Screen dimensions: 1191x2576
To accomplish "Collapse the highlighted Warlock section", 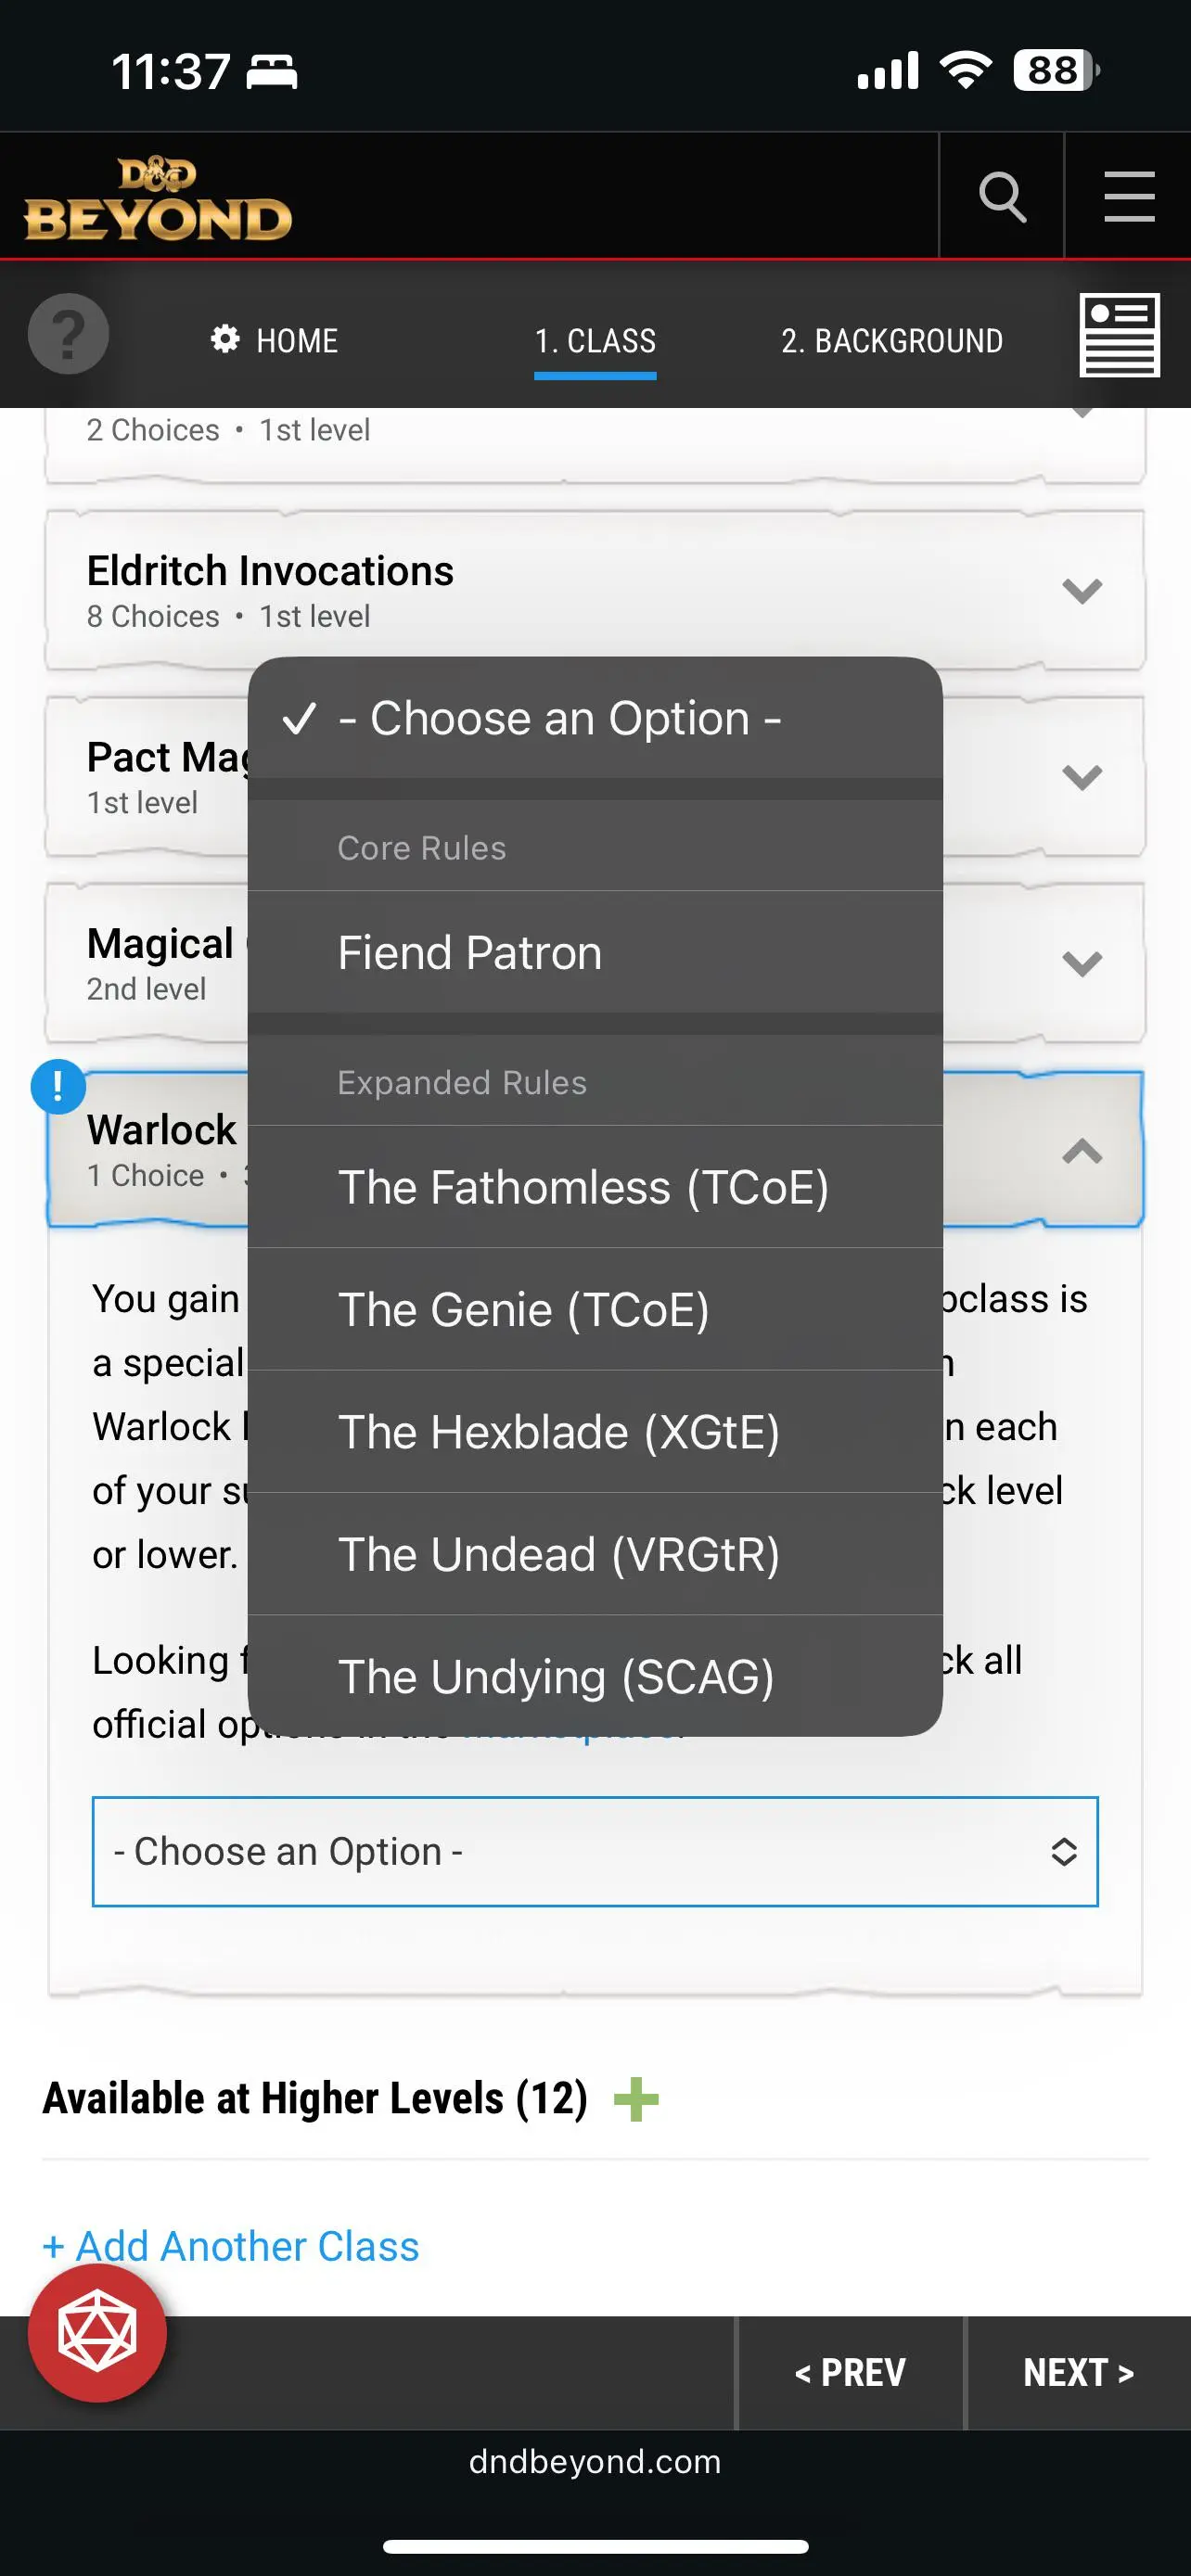I will point(1079,1152).
